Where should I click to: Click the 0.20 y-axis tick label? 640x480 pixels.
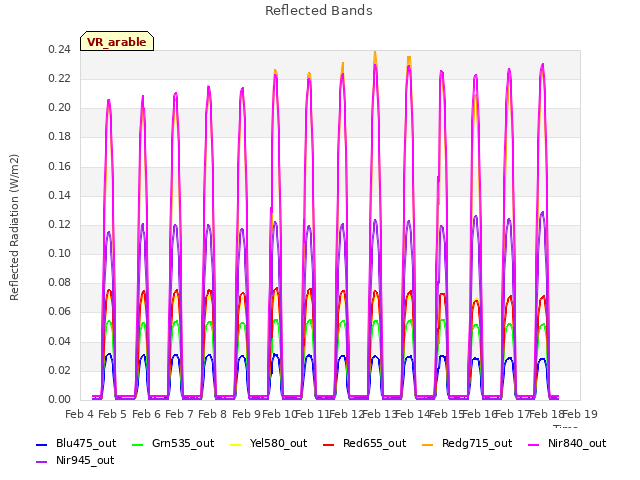tap(60, 107)
